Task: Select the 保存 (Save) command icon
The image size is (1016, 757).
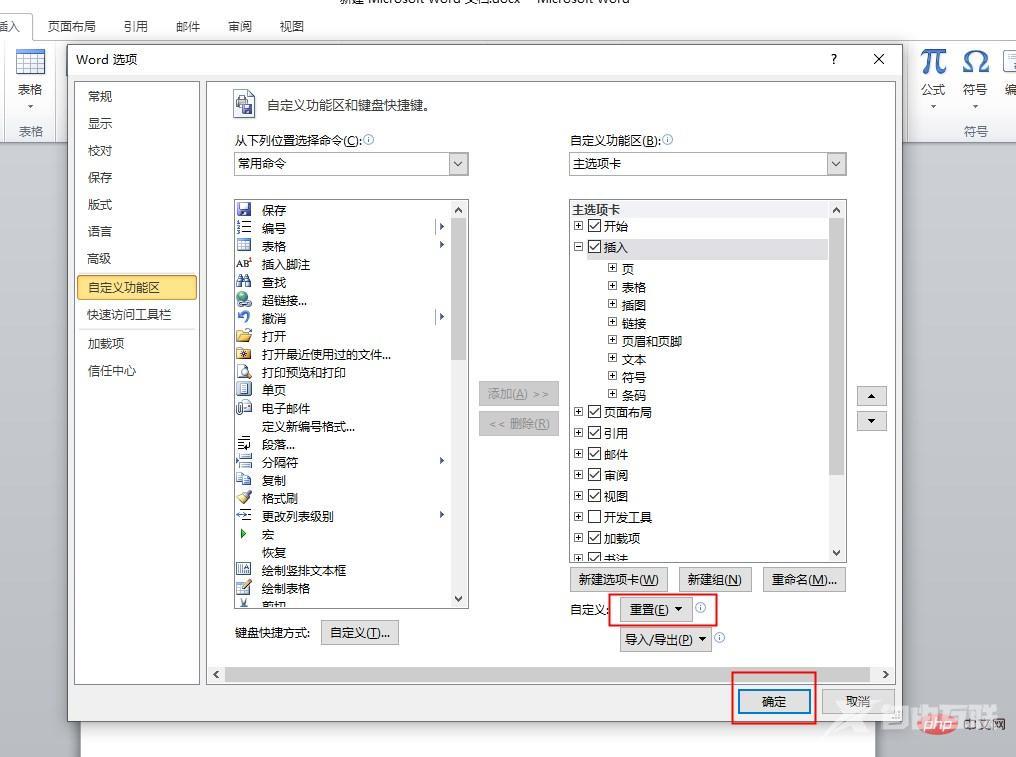Action: pos(243,210)
